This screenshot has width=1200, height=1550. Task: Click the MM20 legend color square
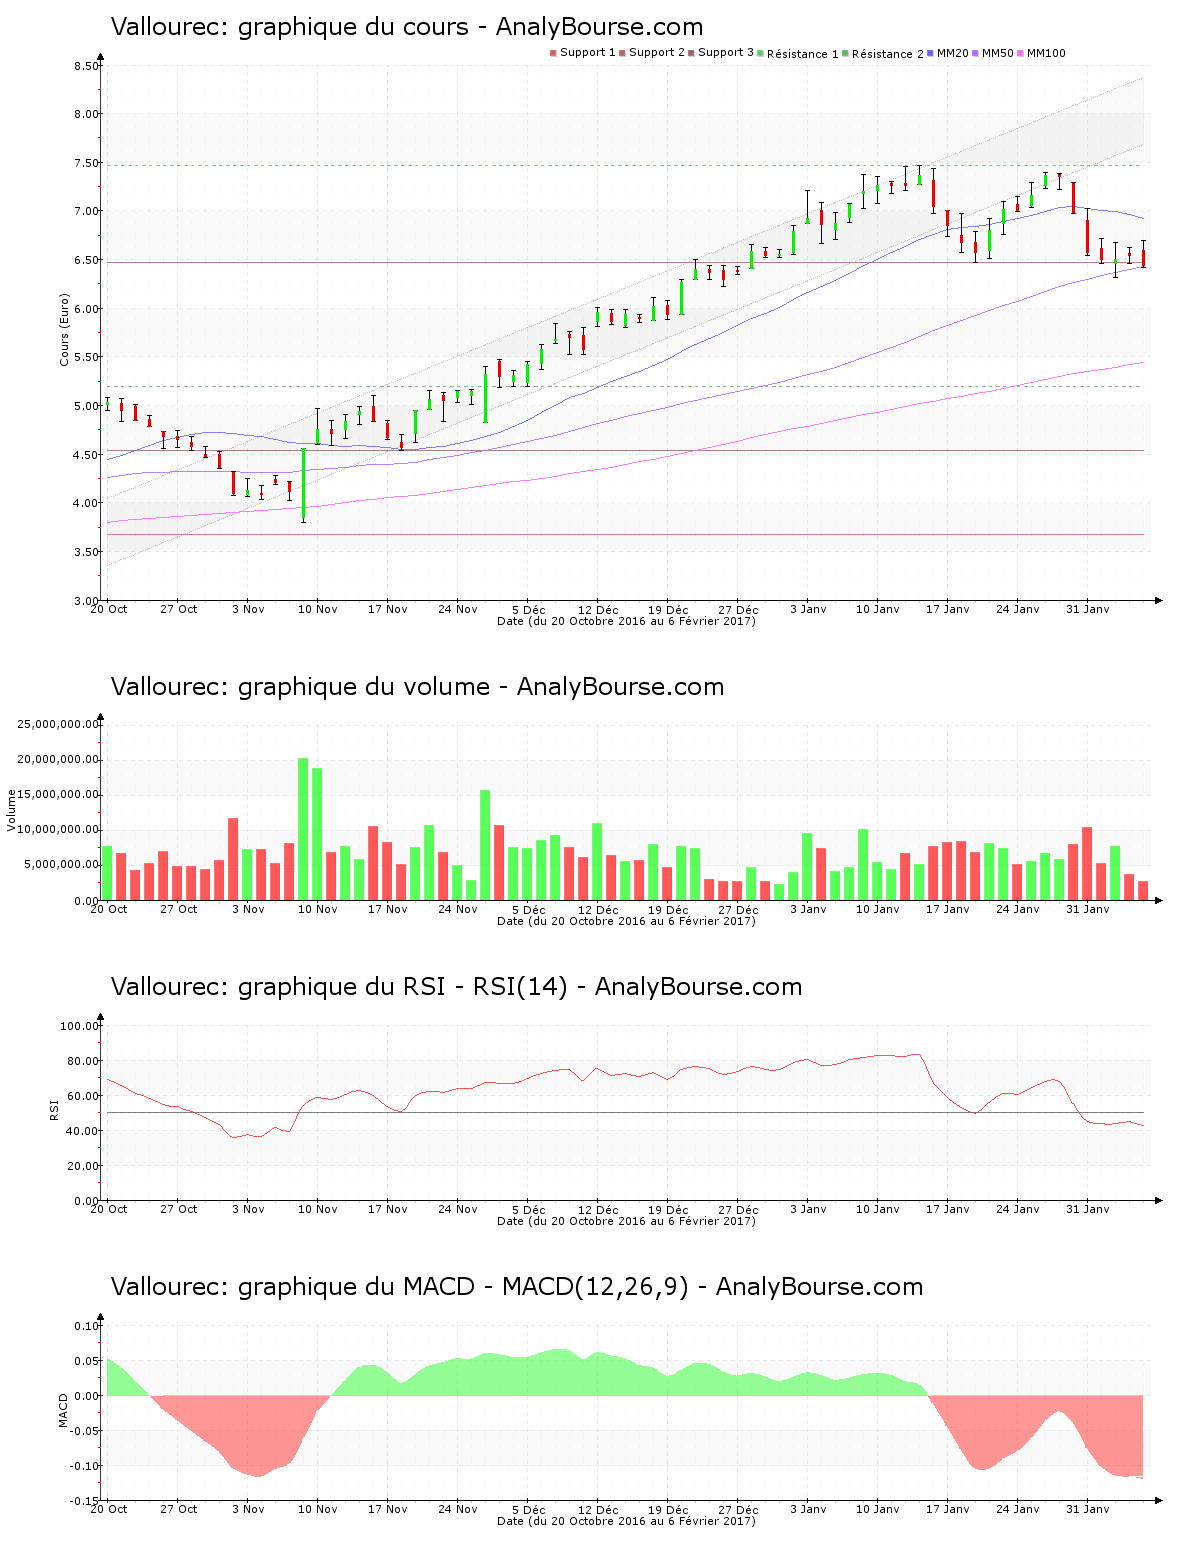coord(931,53)
